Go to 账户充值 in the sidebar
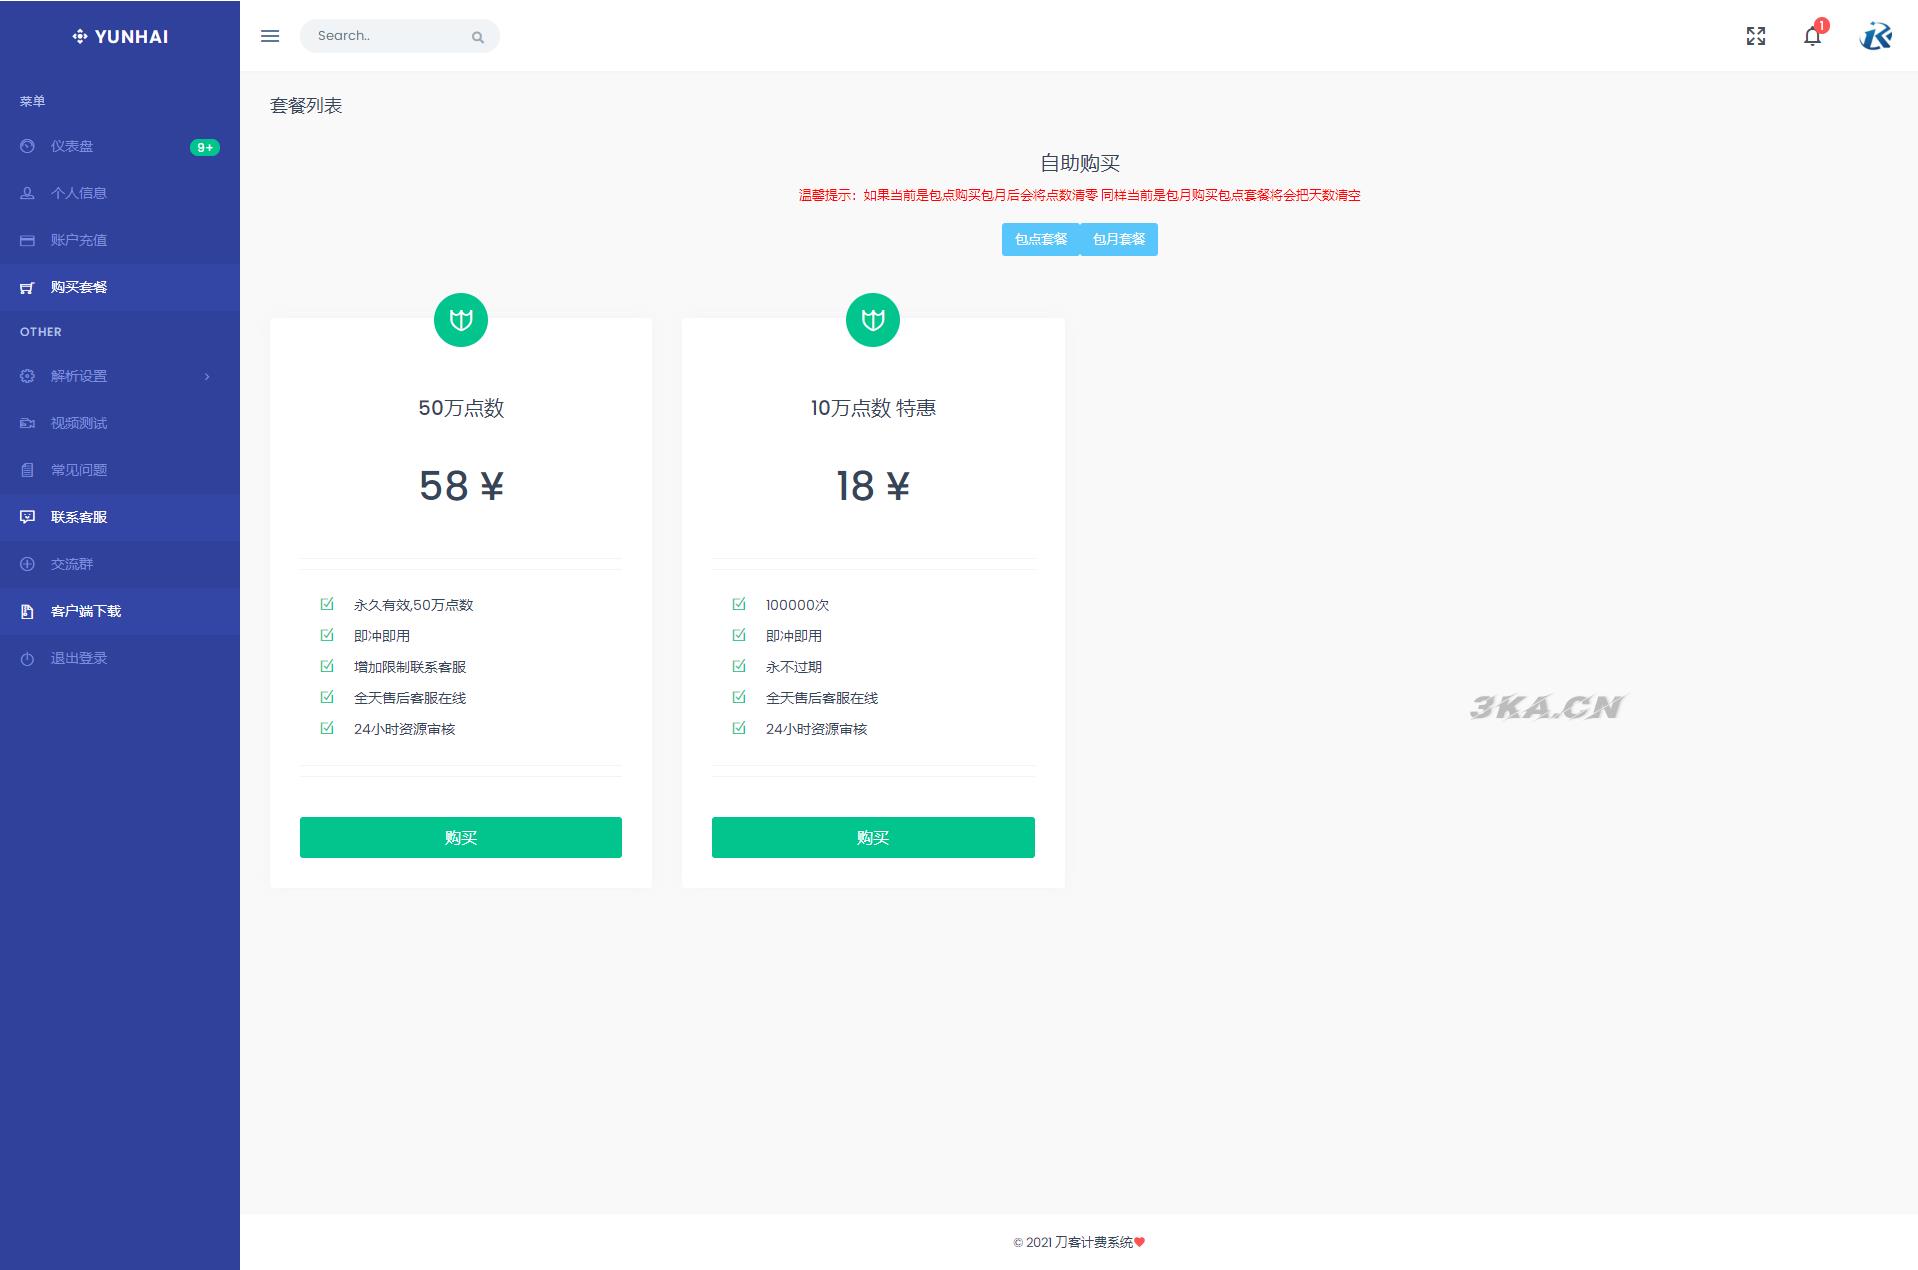This screenshot has width=1918, height=1270. coord(79,240)
